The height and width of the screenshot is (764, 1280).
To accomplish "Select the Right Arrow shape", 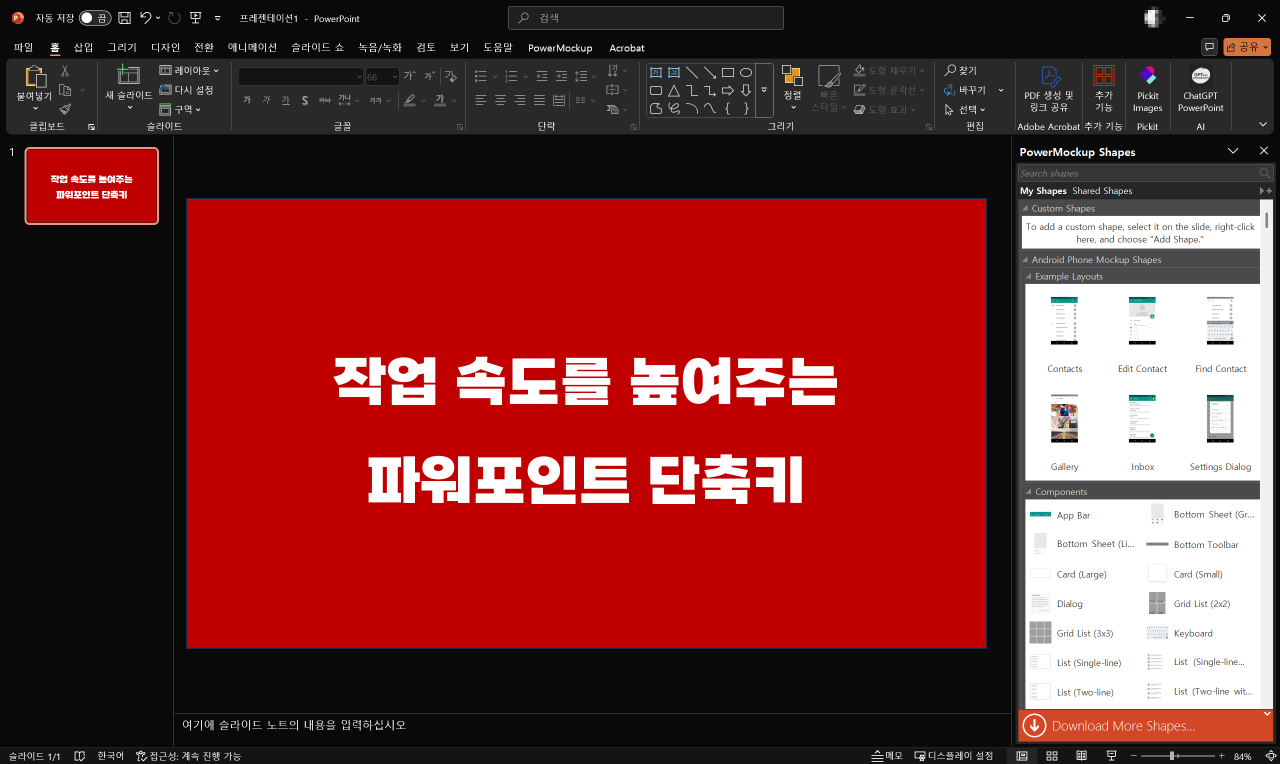I will point(728,90).
